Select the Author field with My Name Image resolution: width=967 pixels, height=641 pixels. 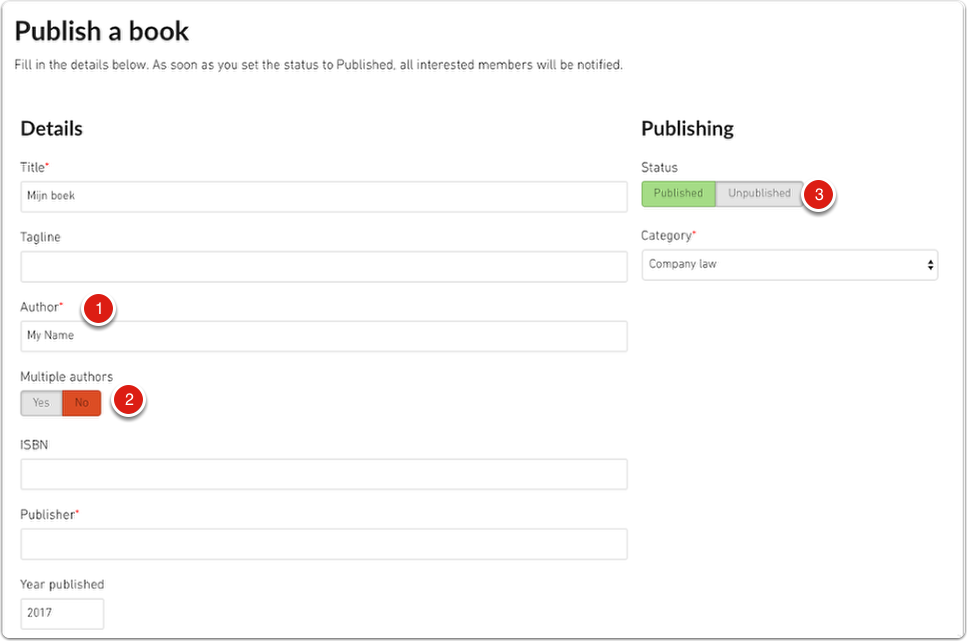(x=324, y=336)
